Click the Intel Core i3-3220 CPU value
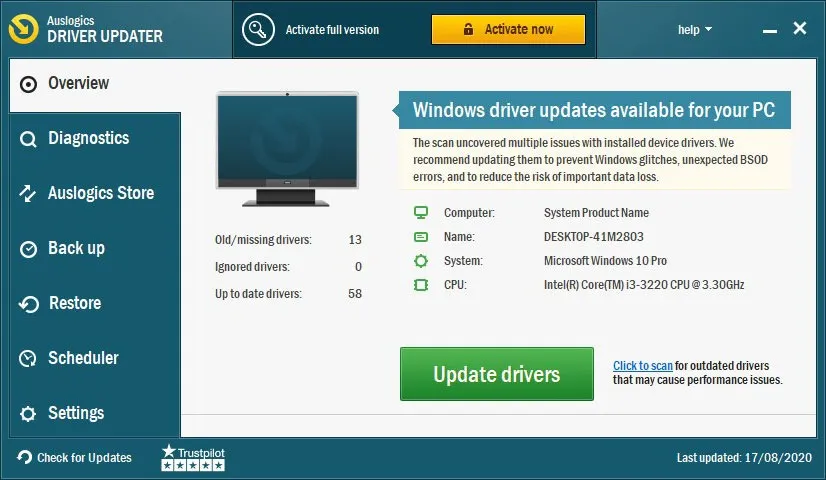This screenshot has width=826, height=480. (644, 285)
